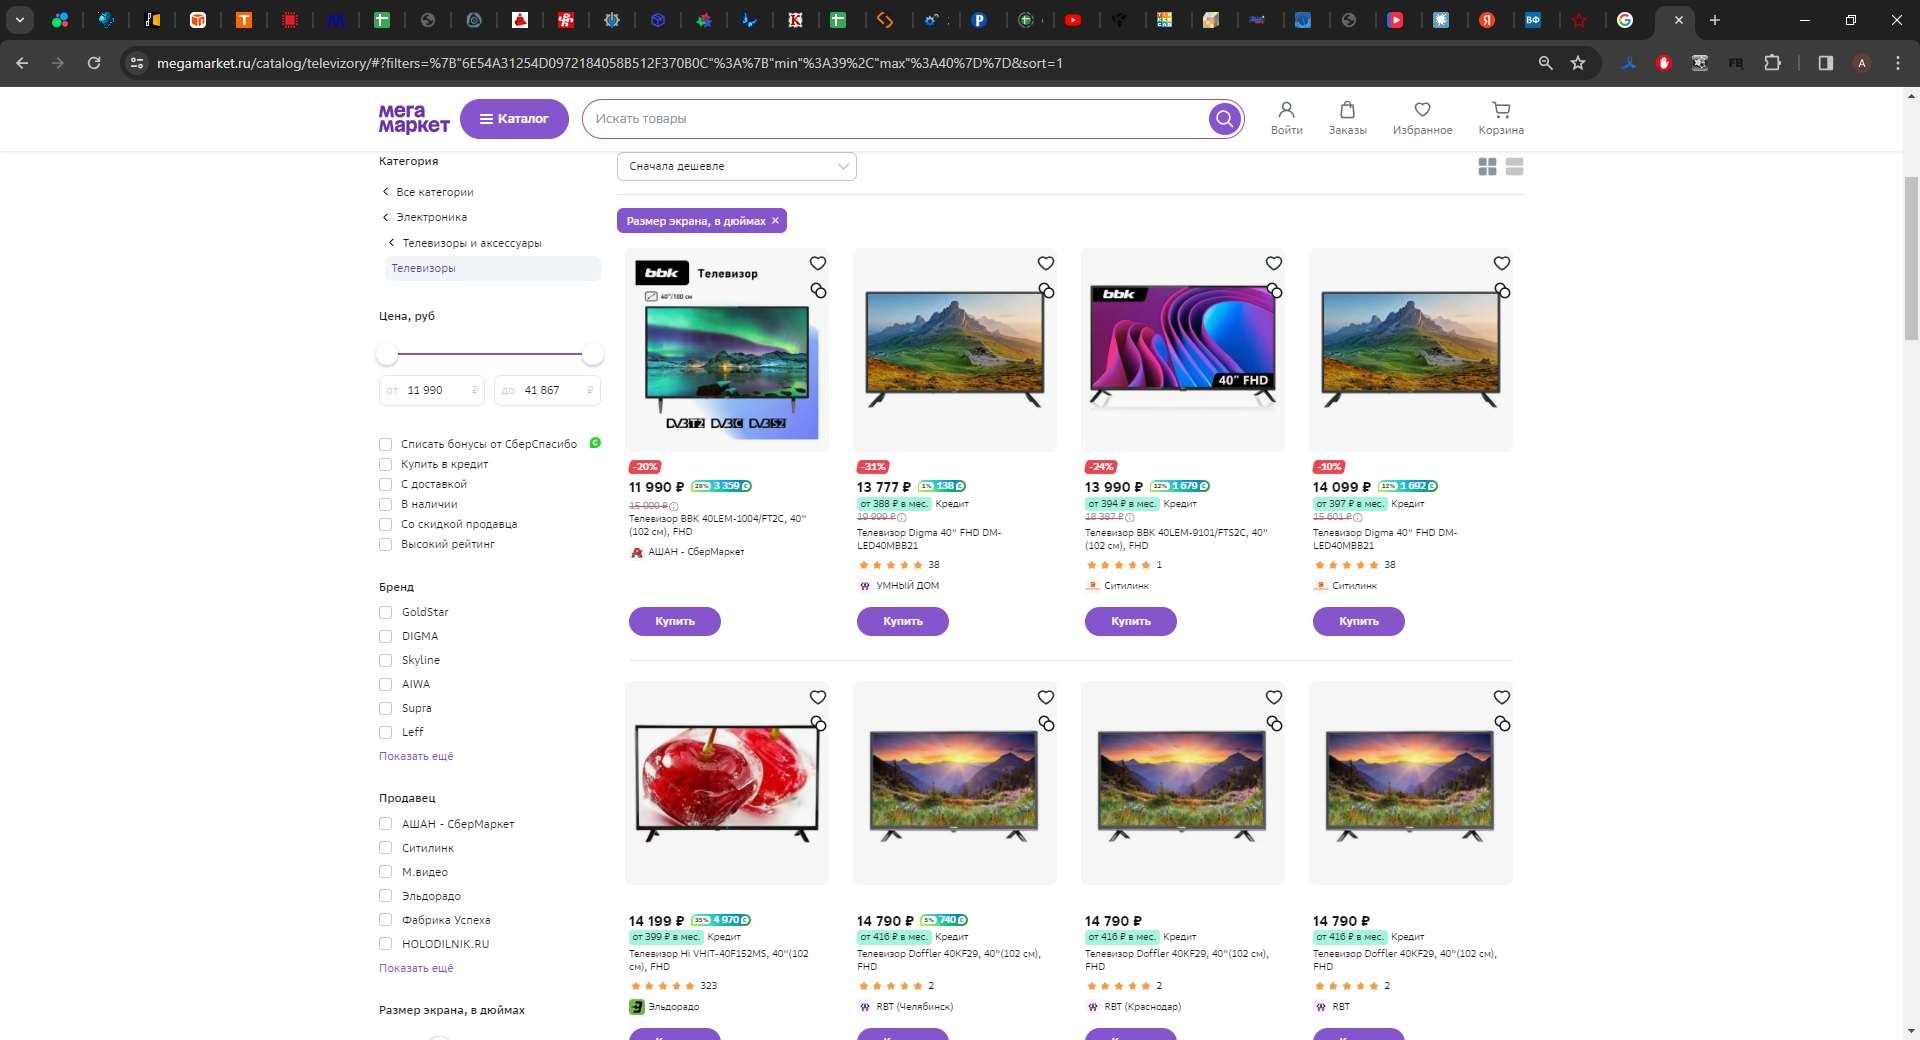Expand more brands with Показать ещё under Leff
Image resolution: width=1920 pixels, height=1040 pixels.
click(416, 756)
